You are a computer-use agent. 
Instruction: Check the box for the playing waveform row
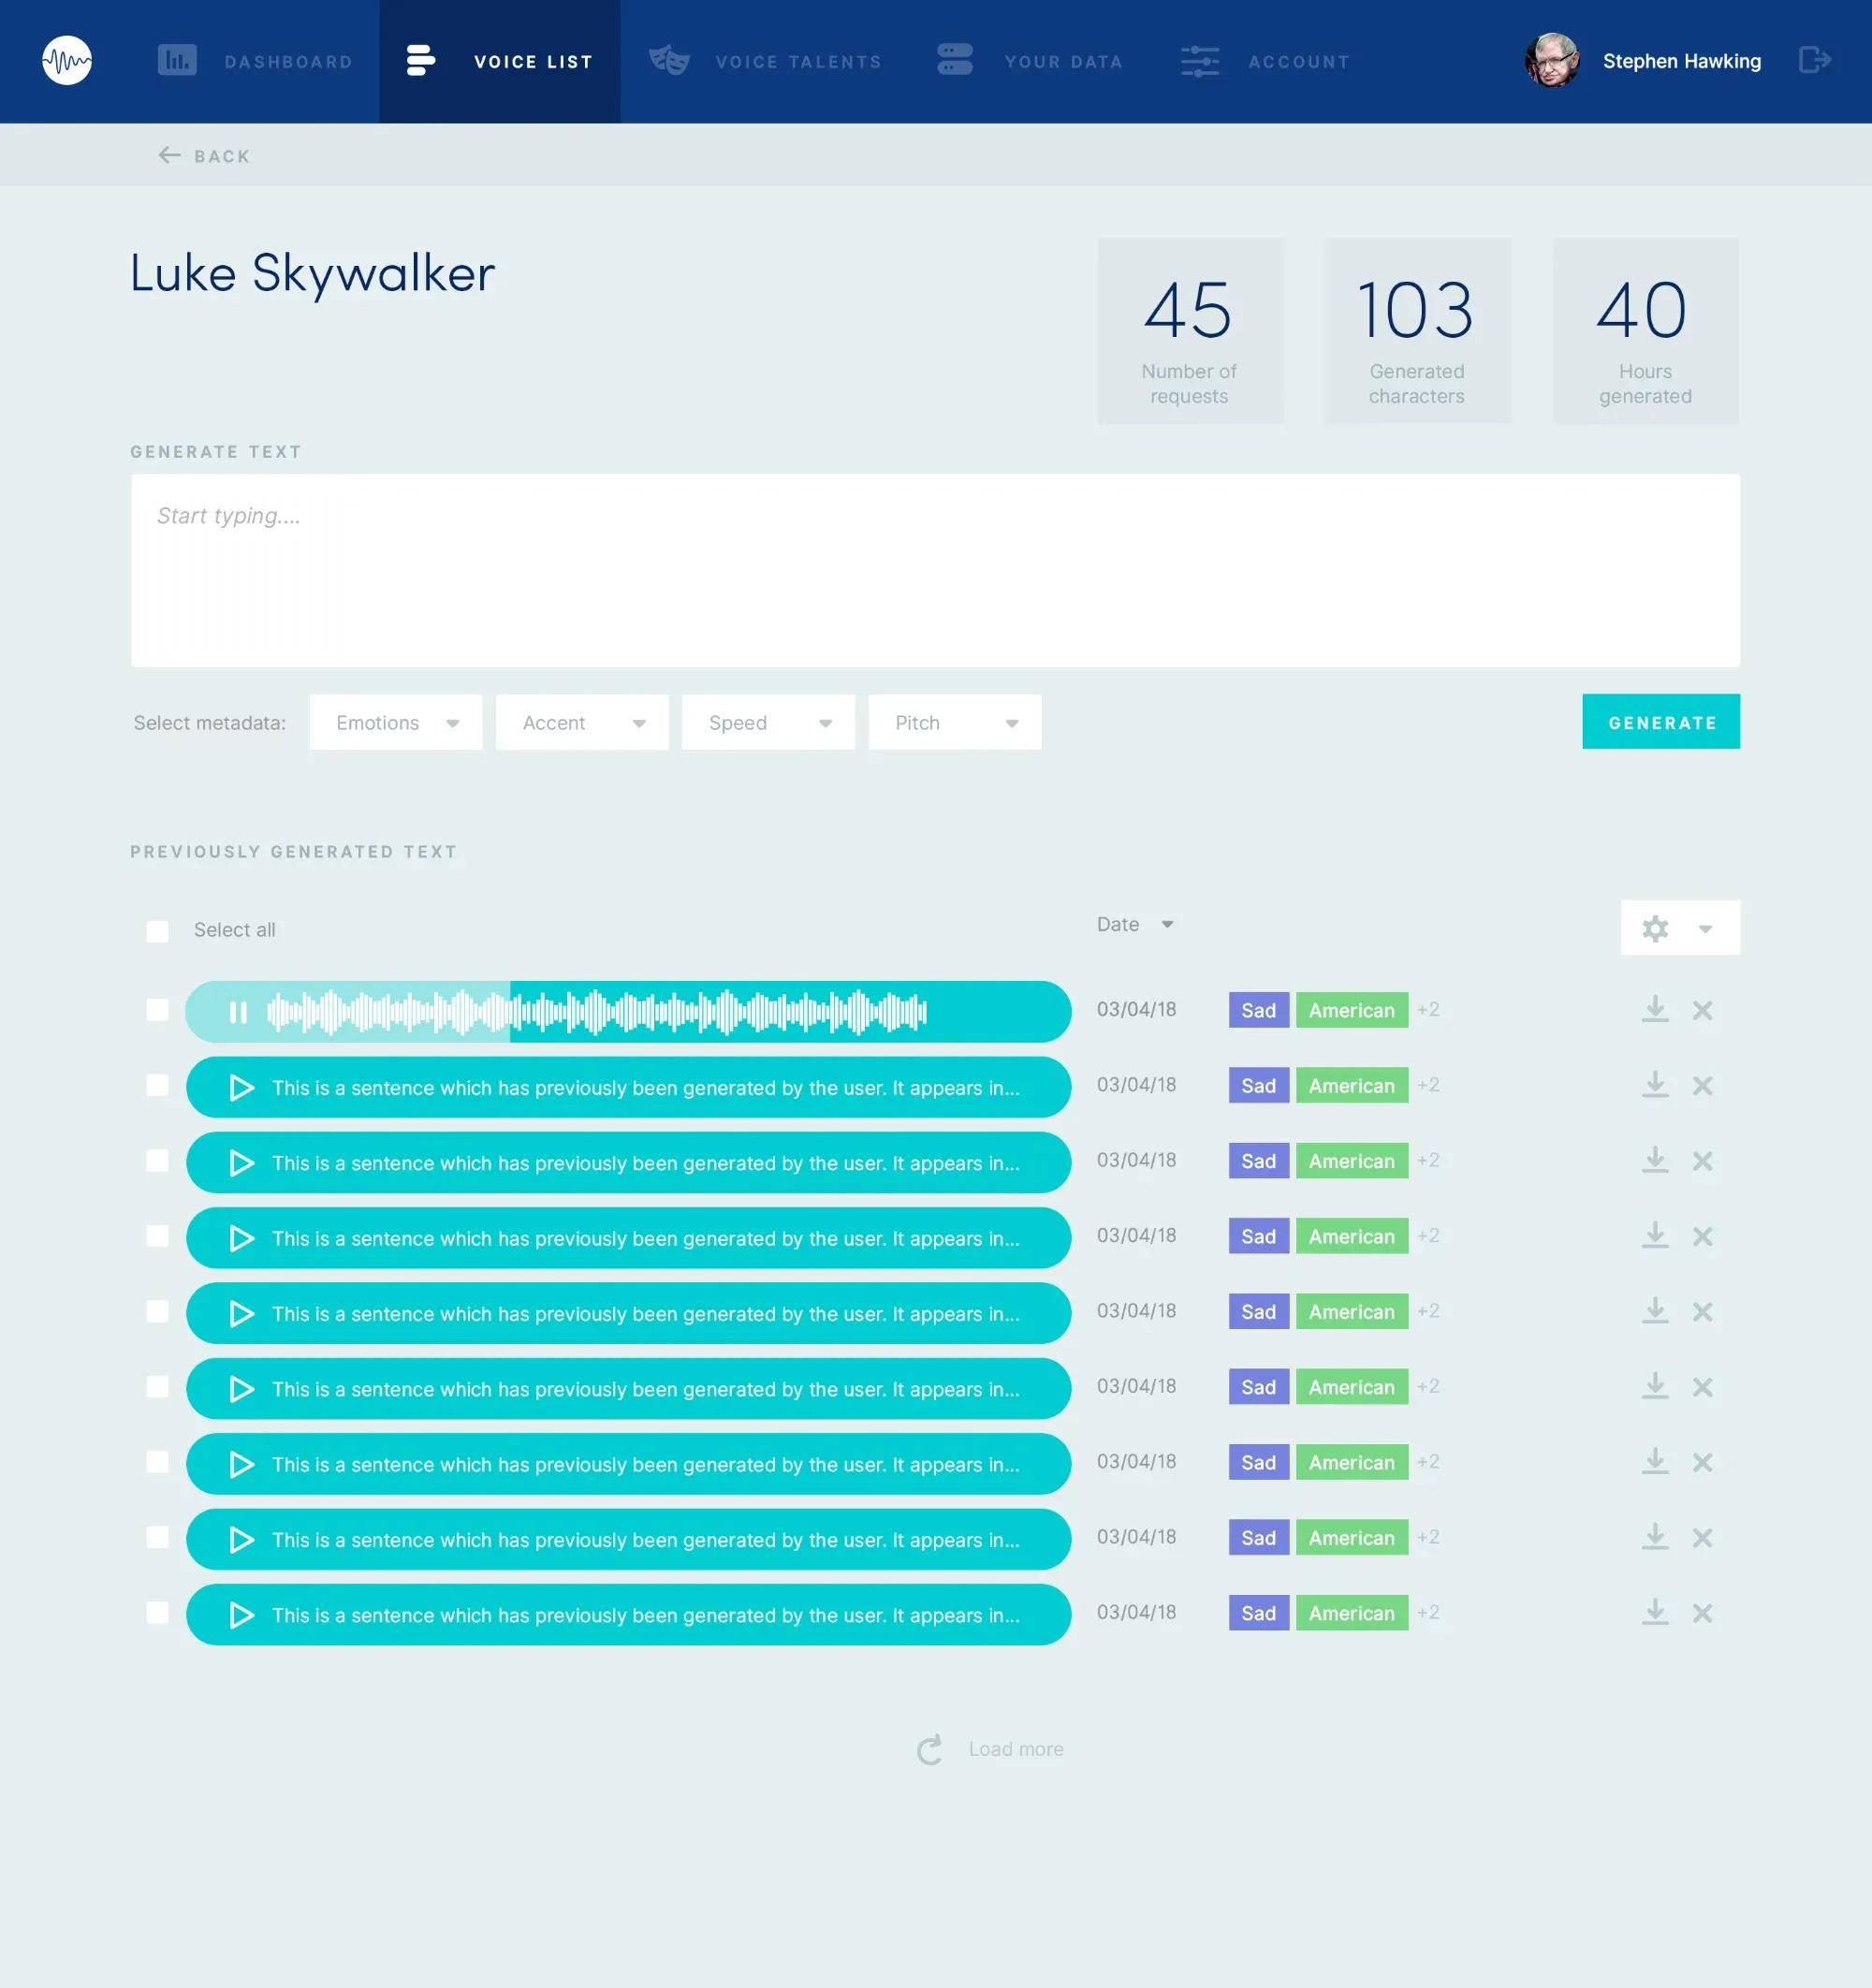click(157, 1010)
